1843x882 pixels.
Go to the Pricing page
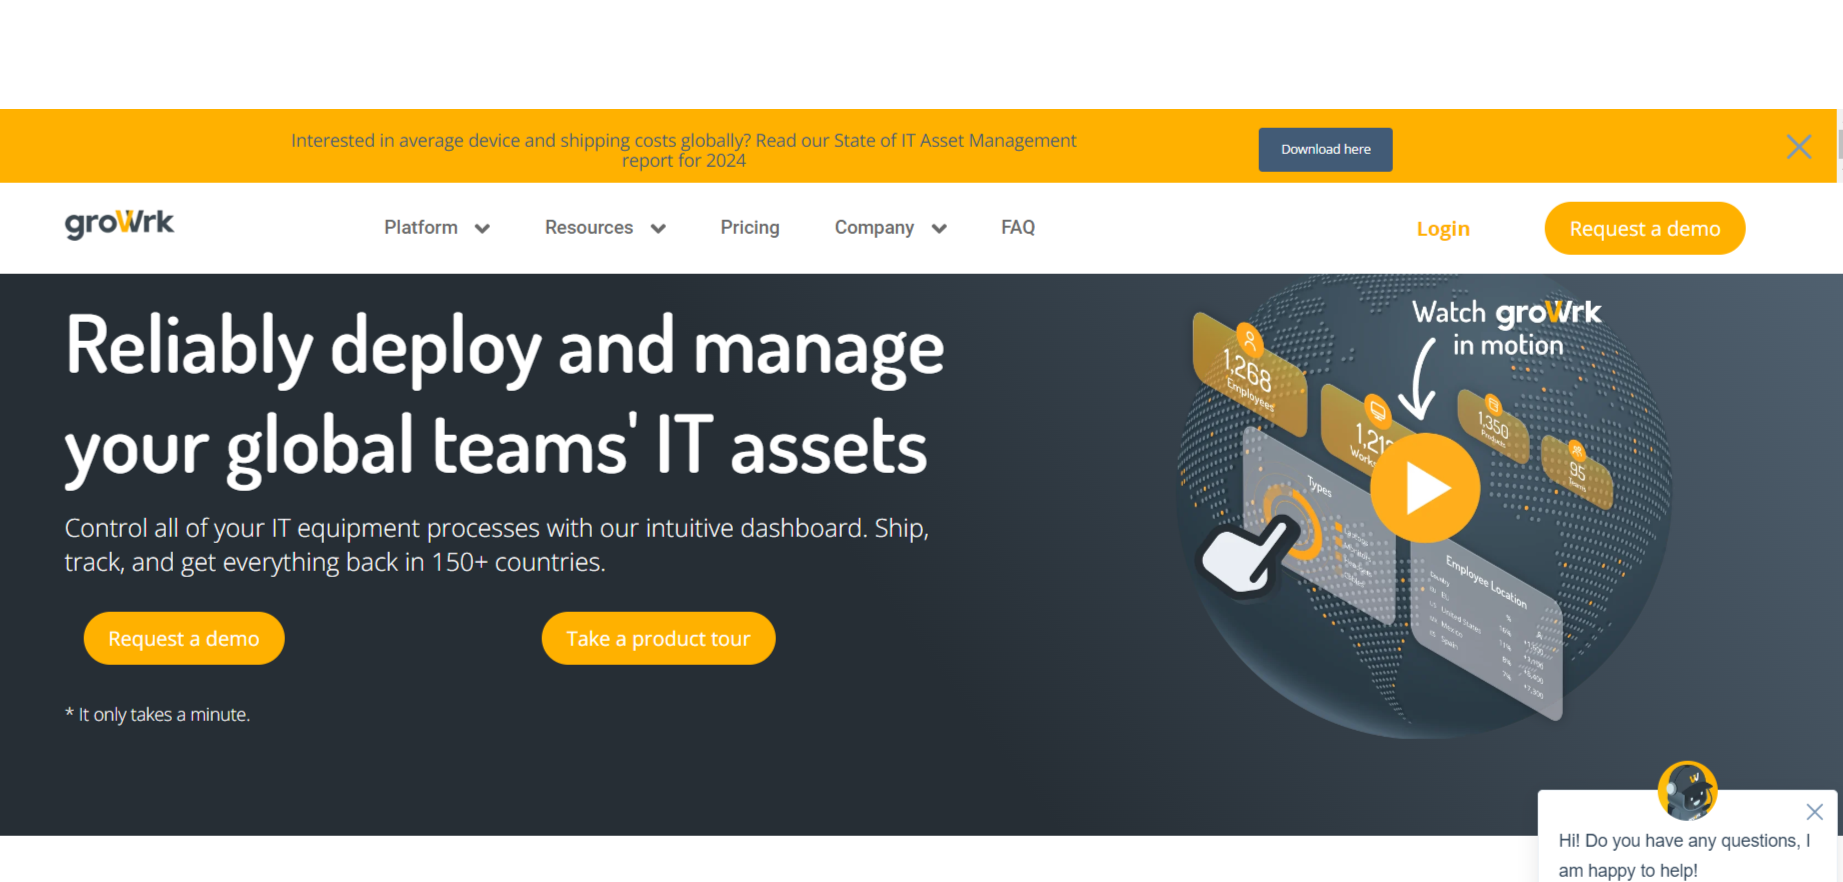pos(749,227)
